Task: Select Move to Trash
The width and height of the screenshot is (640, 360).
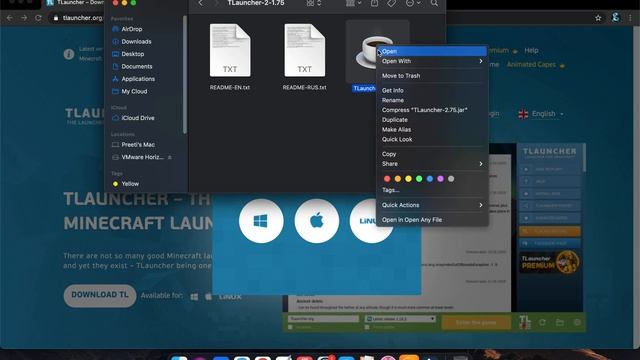Action: (x=432, y=76)
